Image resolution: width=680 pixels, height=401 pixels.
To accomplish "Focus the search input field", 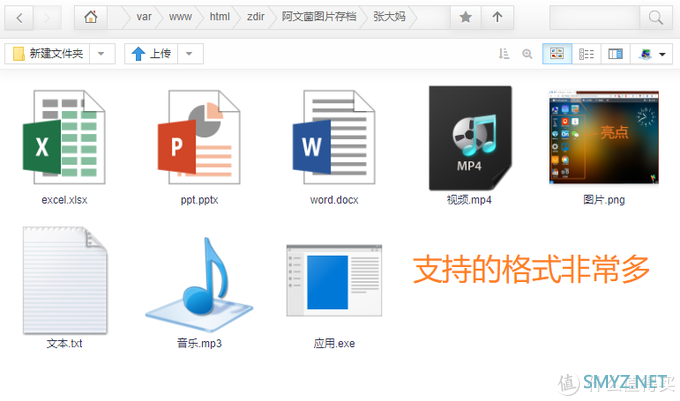I will (595, 18).
